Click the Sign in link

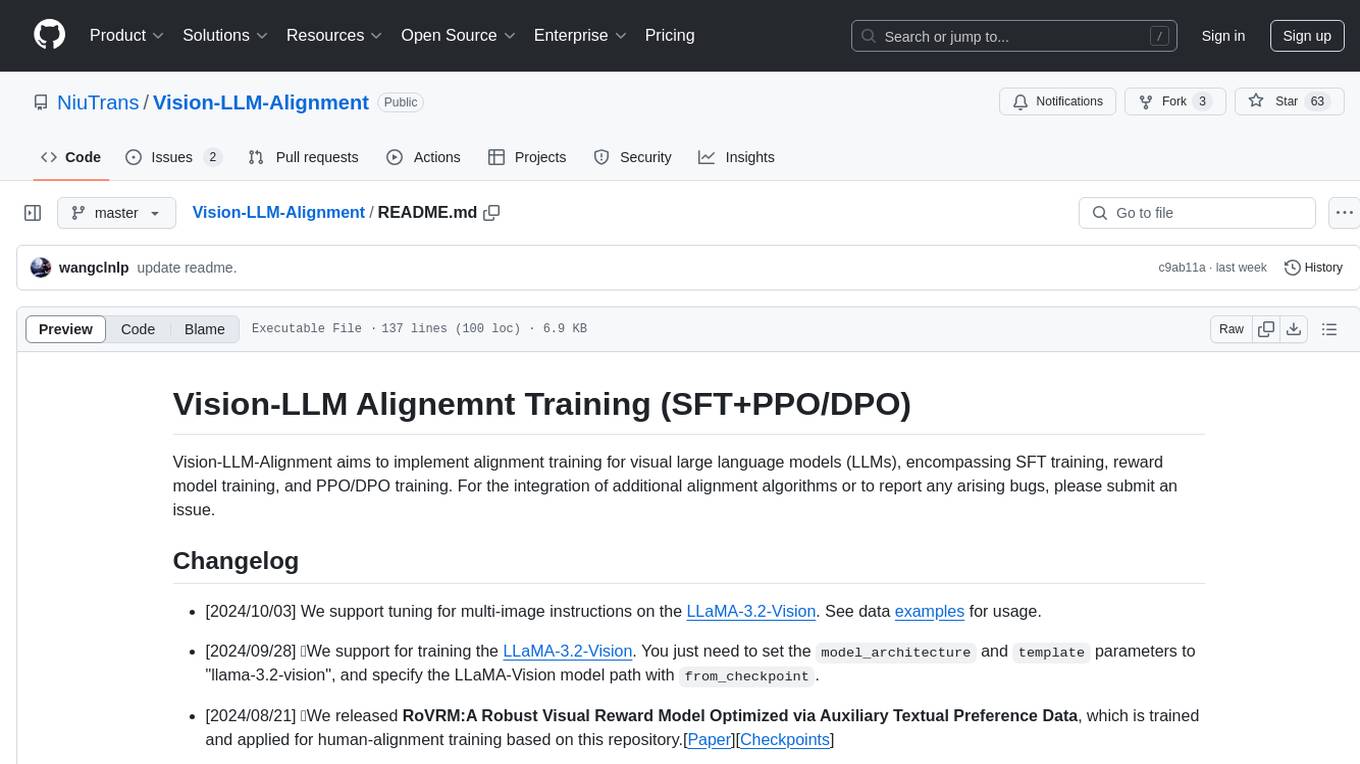[x=1223, y=36]
